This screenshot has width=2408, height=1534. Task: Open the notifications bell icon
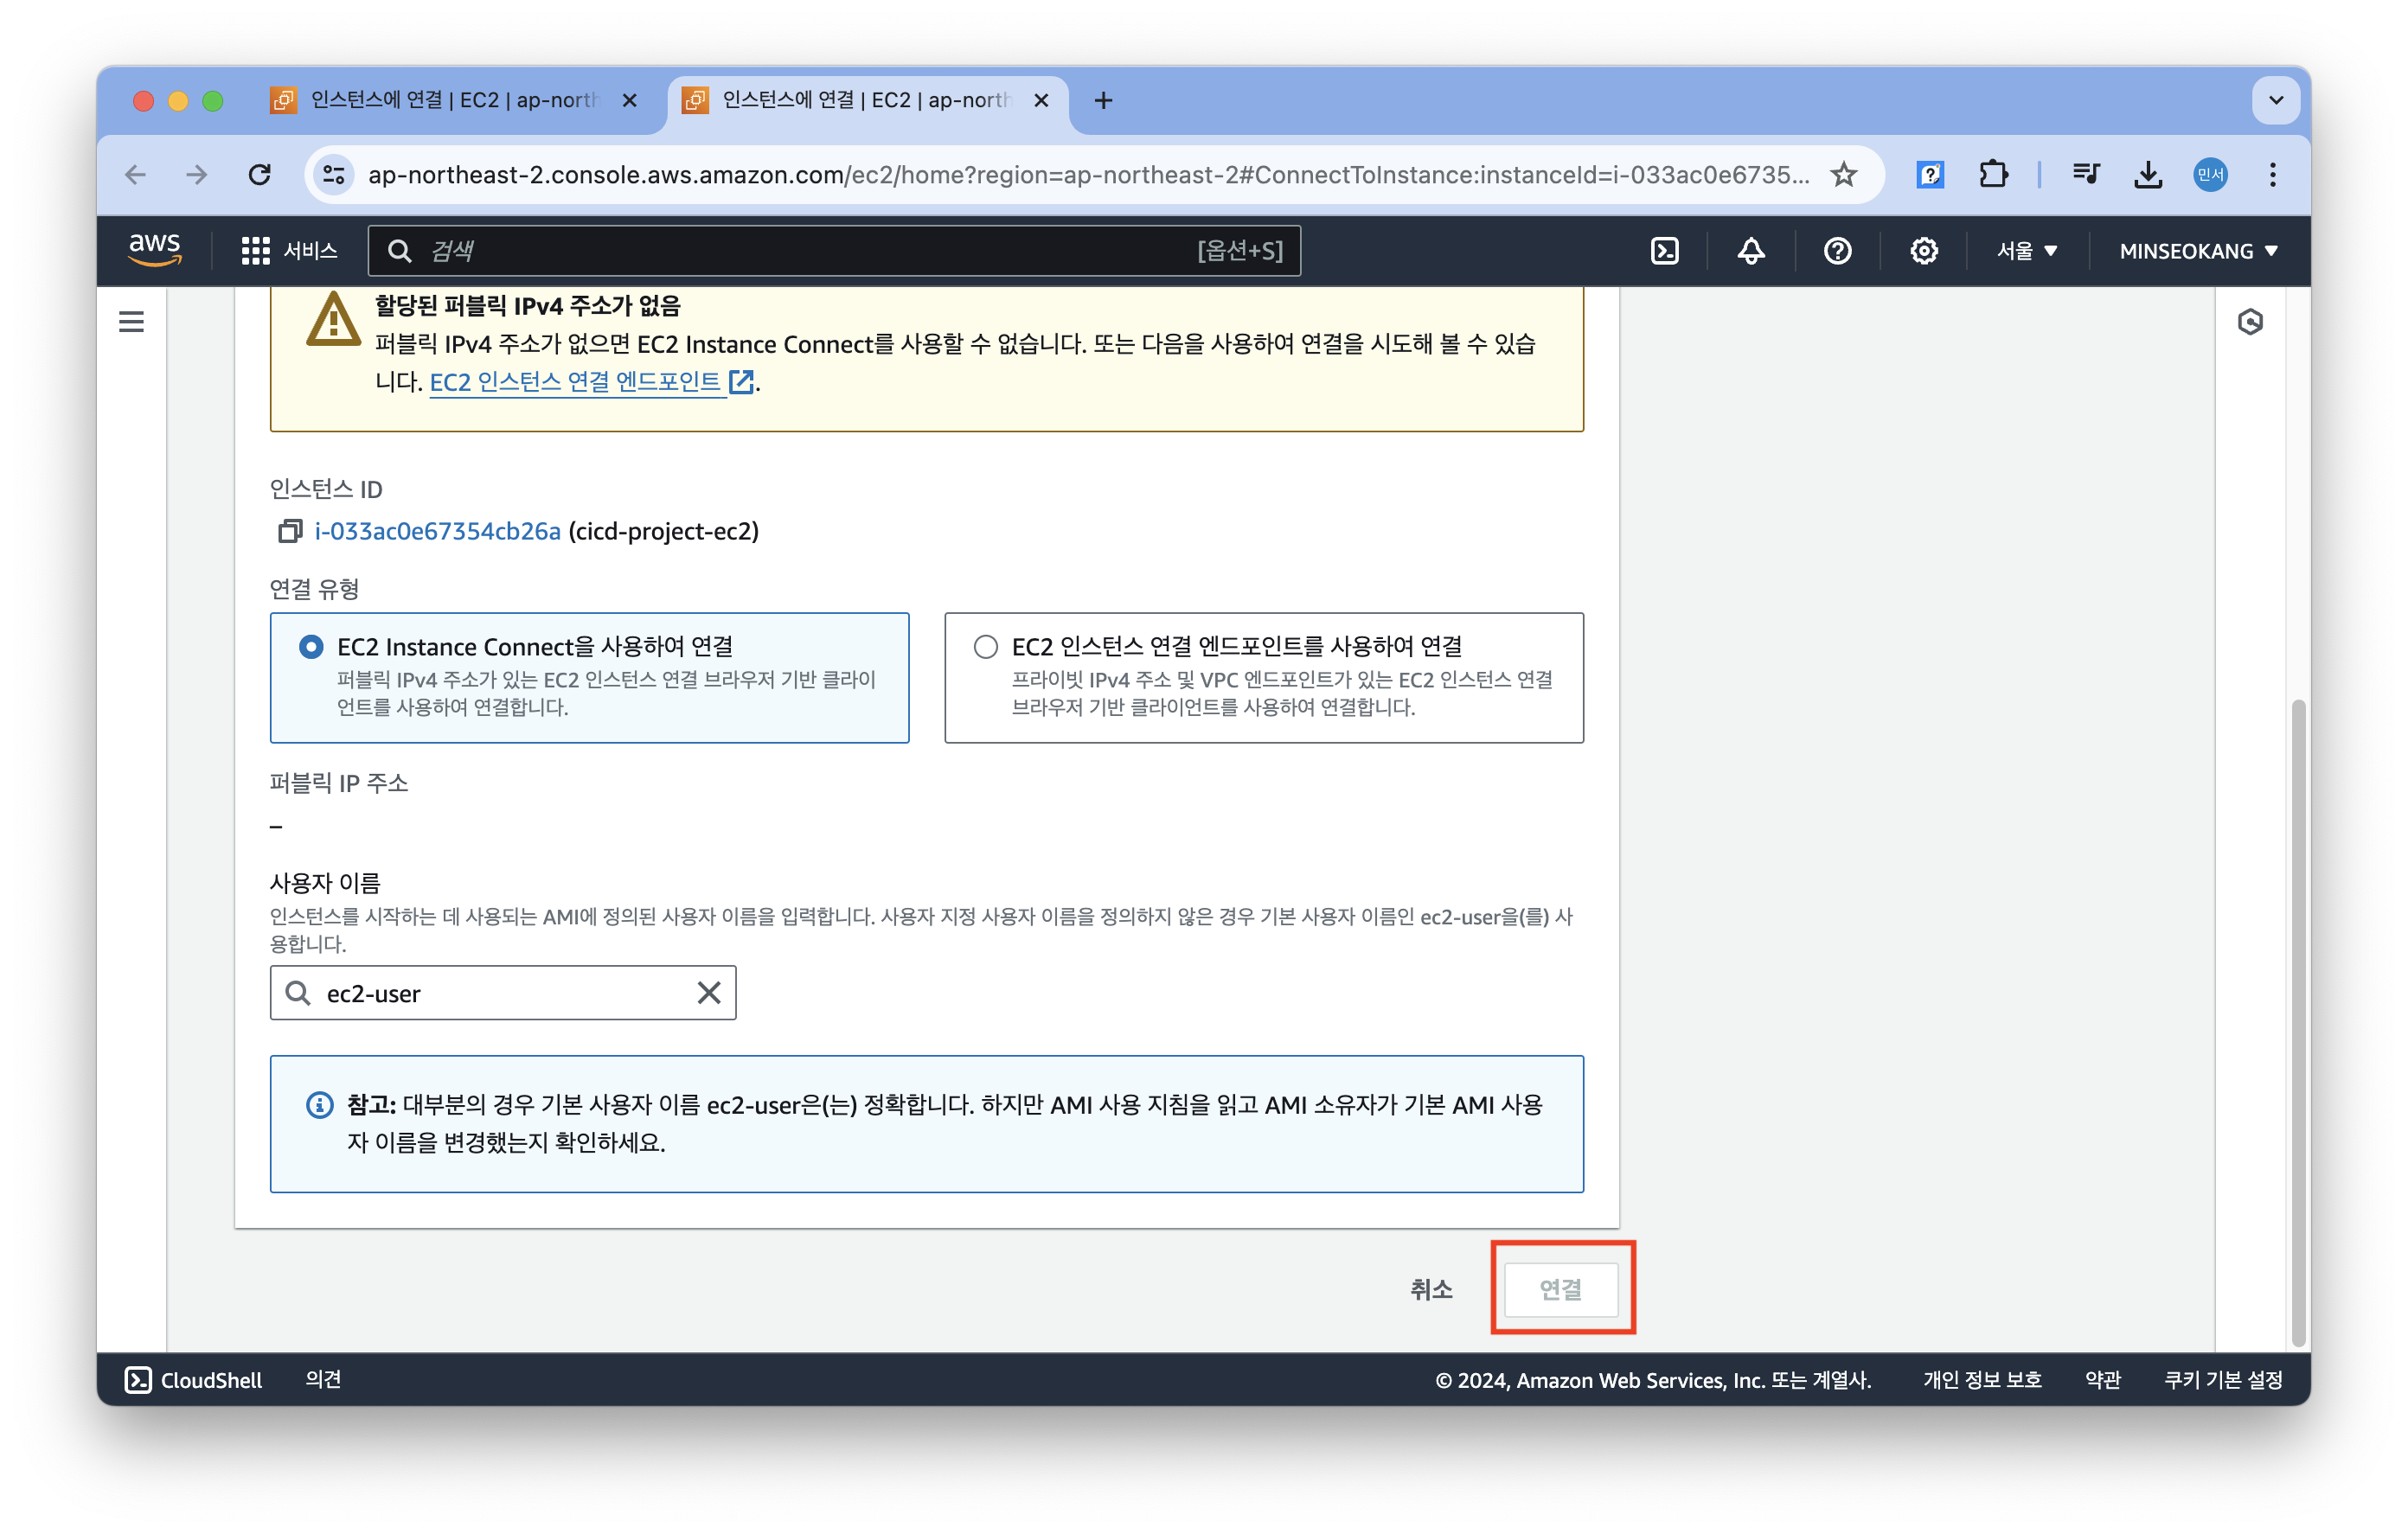pos(1750,251)
